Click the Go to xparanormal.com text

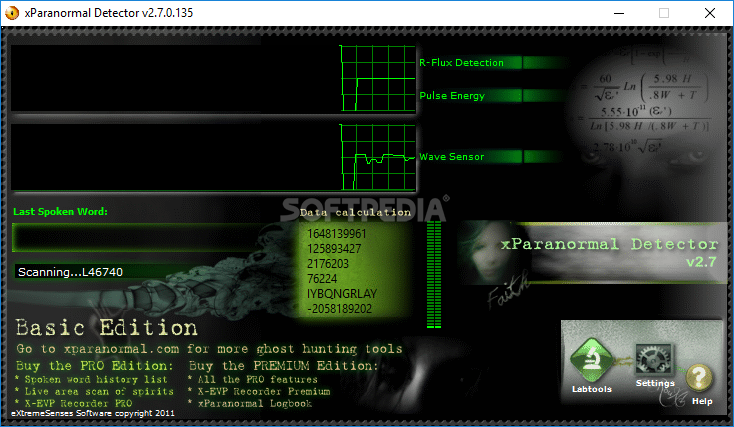[209, 349]
